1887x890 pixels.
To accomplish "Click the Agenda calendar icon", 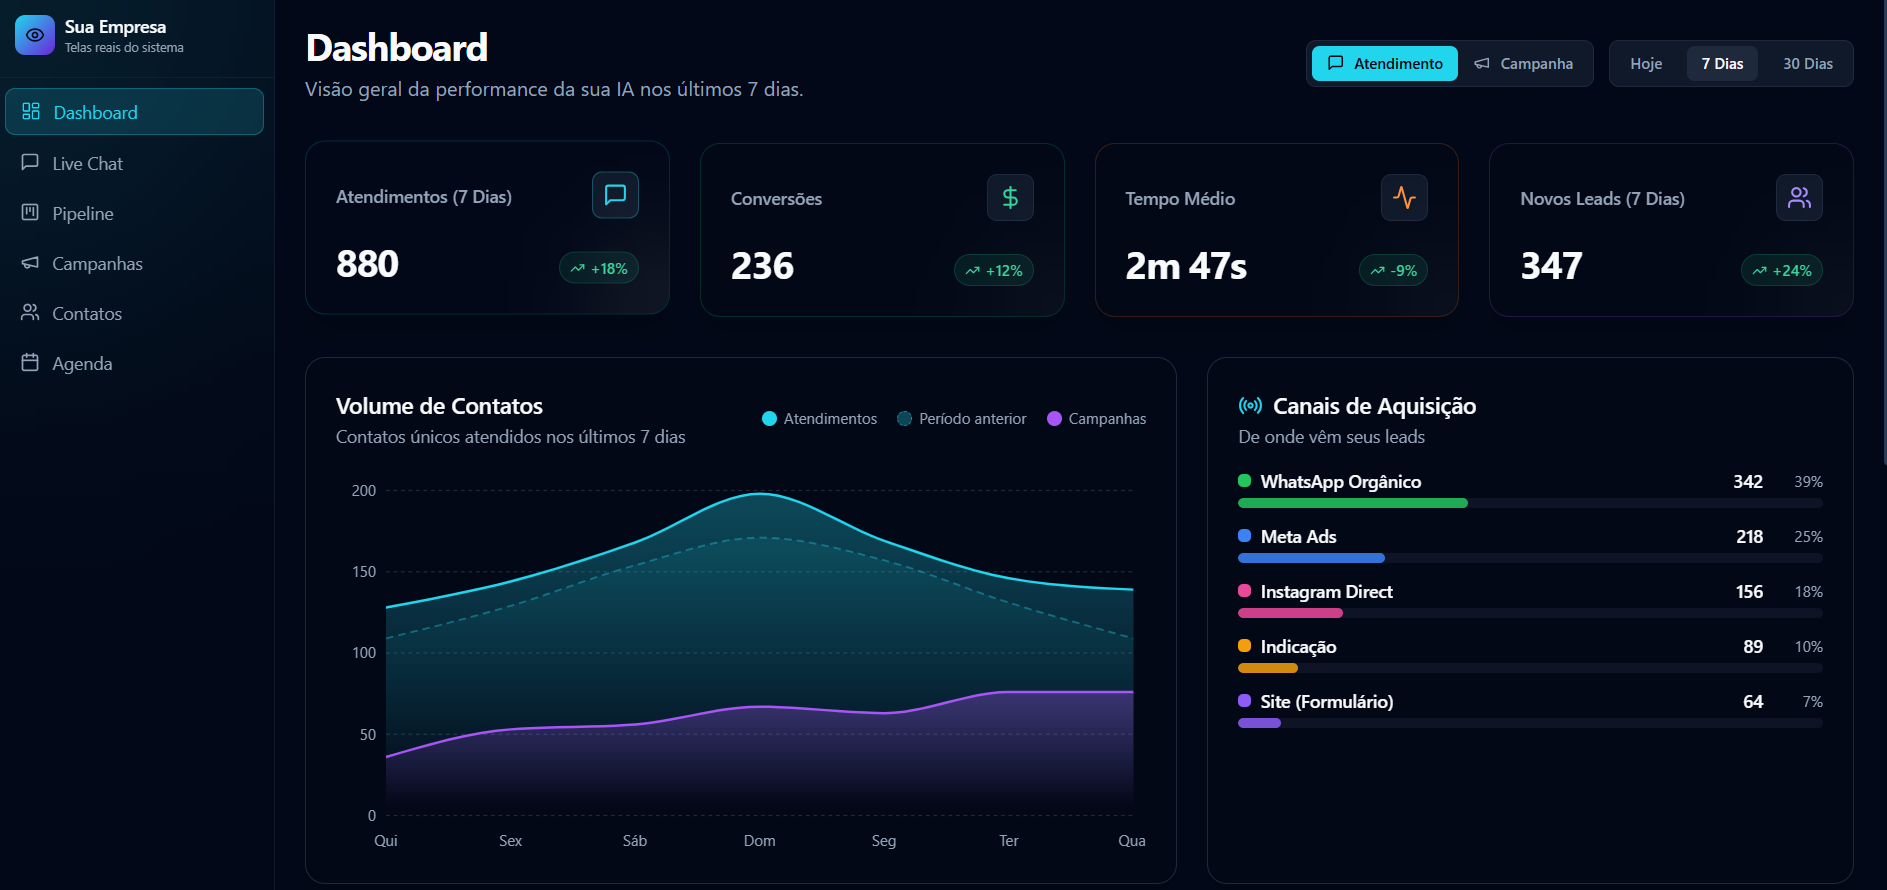I will click(x=30, y=362).
